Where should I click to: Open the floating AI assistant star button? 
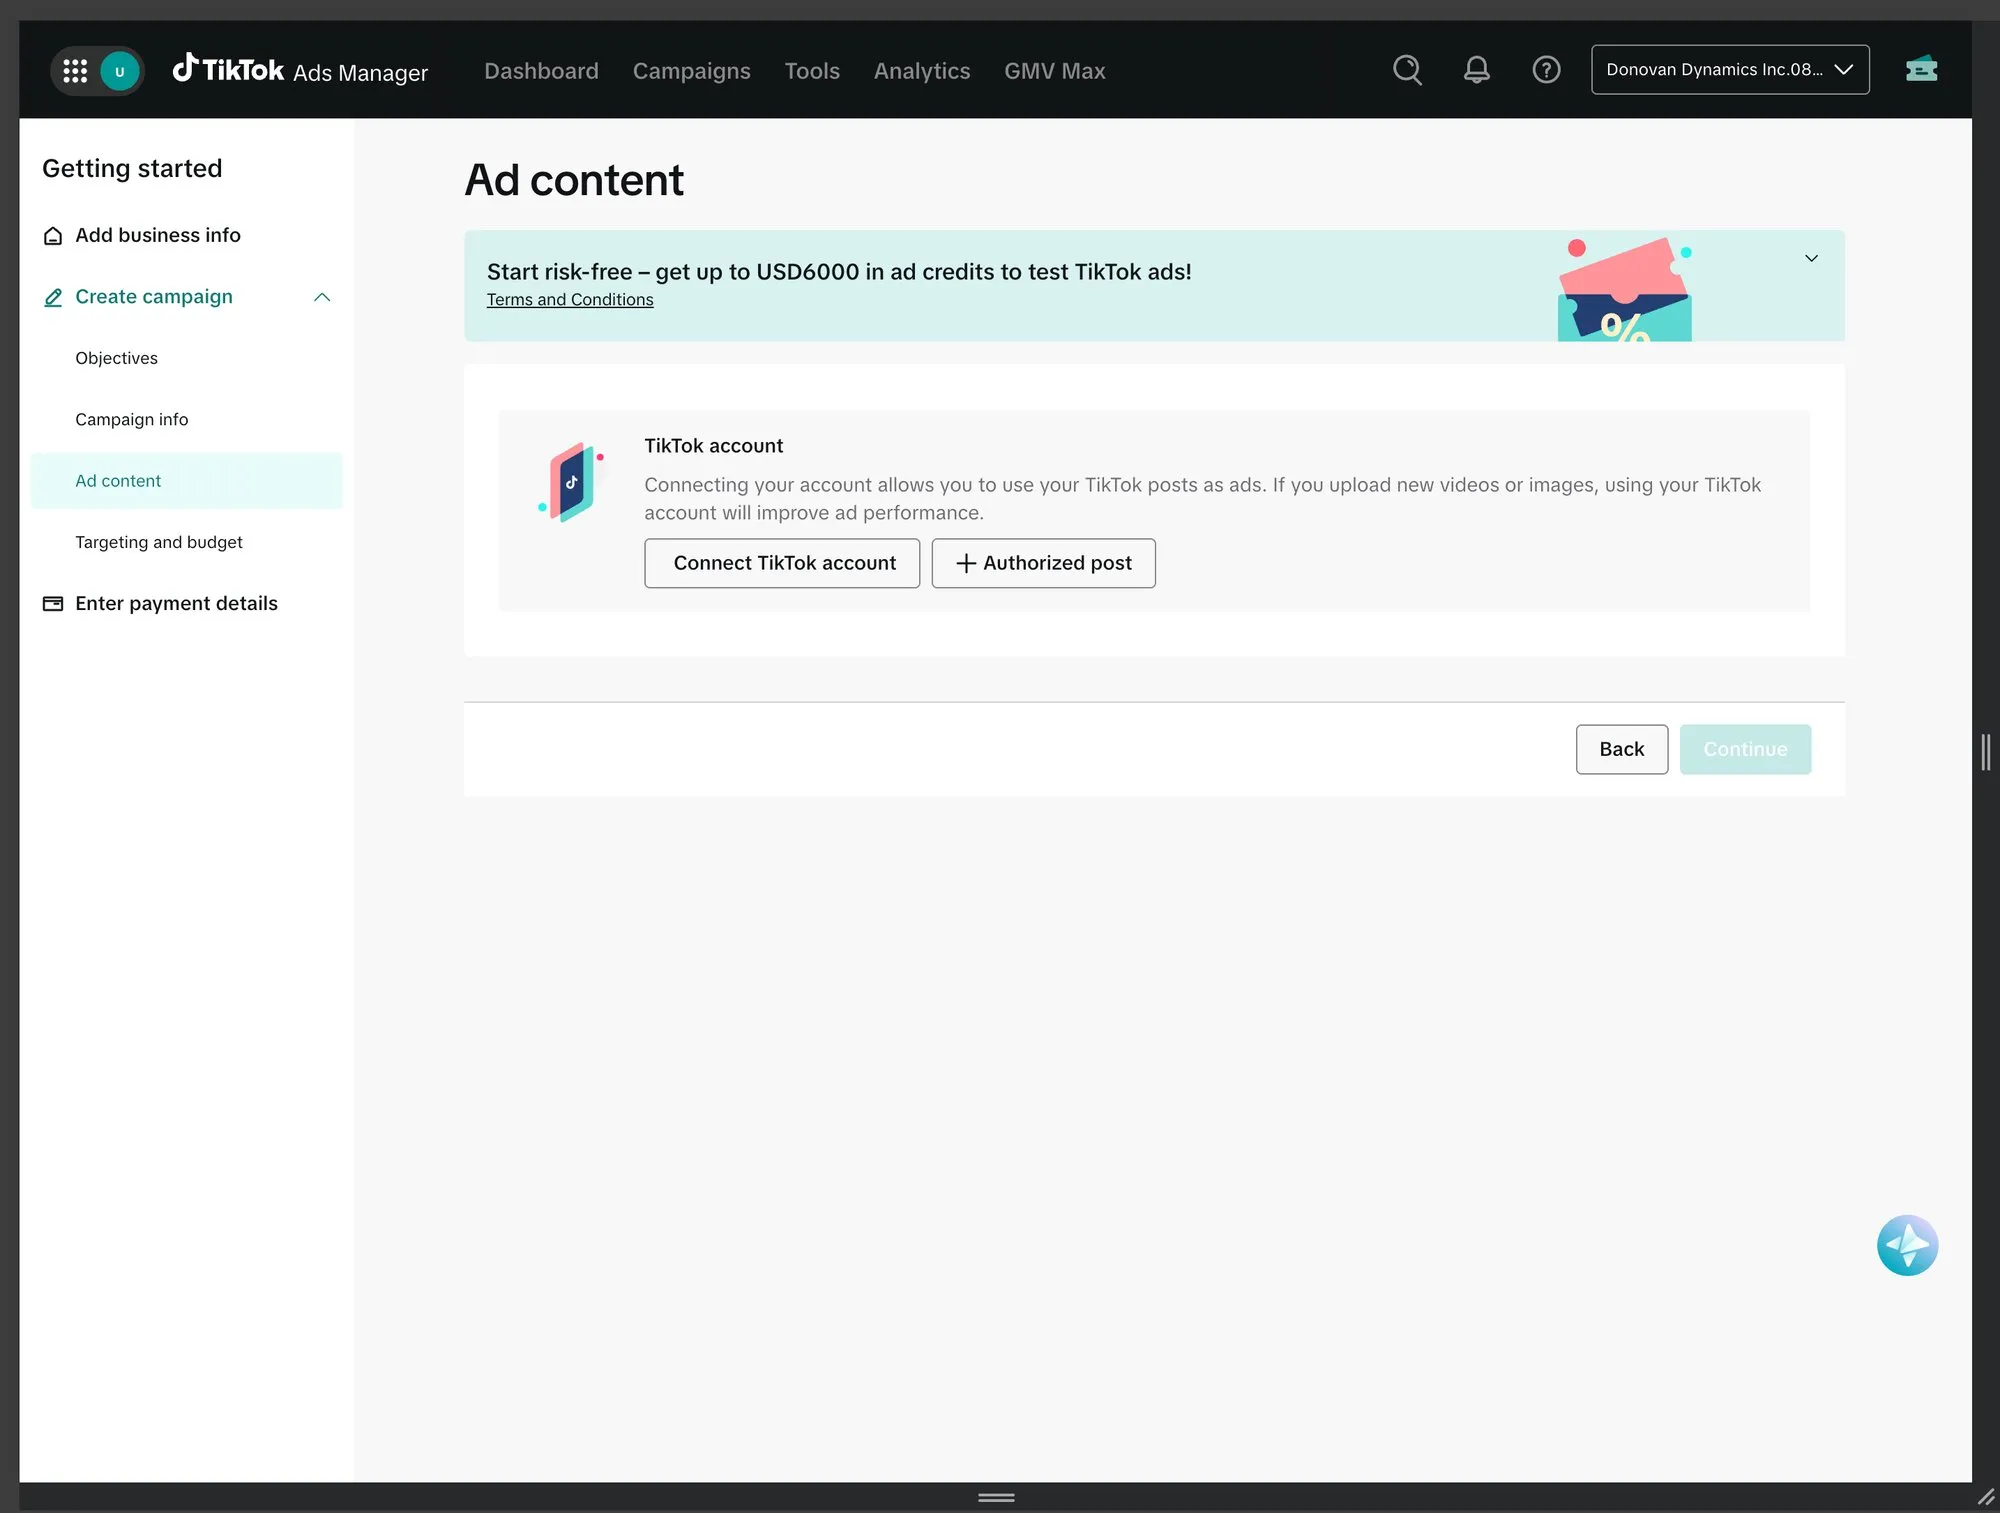[1907, 1245]
